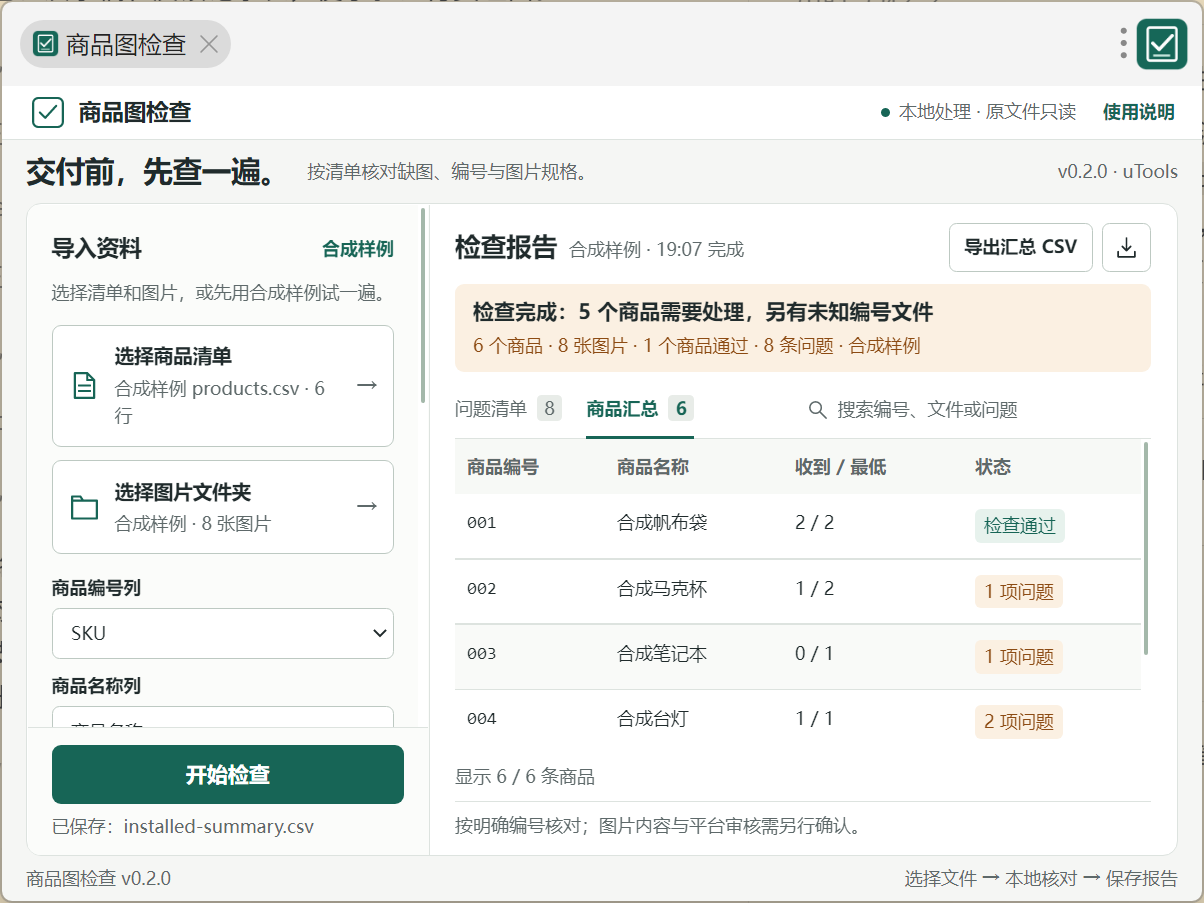Click the 检查通过 status badge

(x=1020, y=526)
